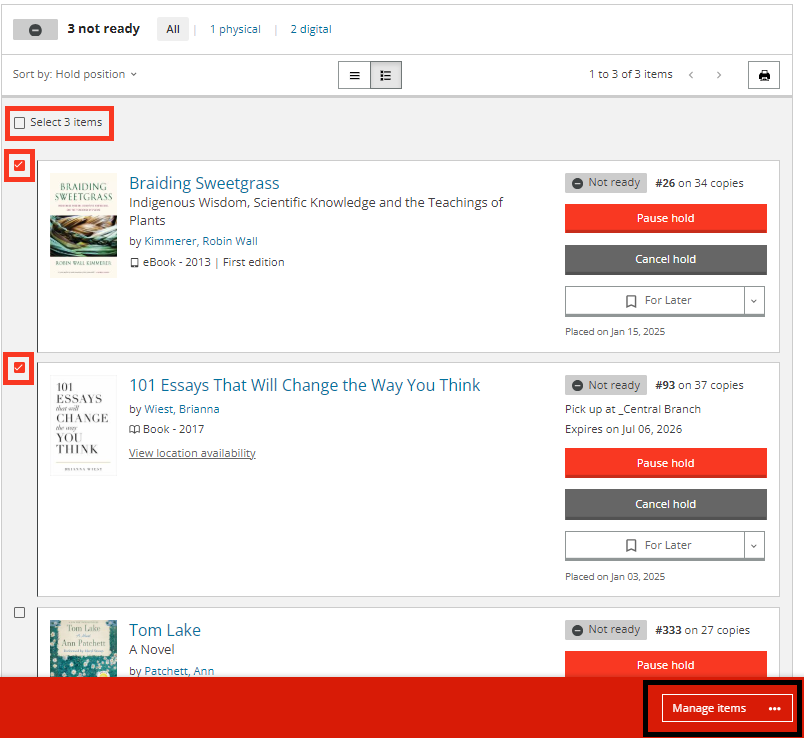The width and height of the screenshot is (804, 738).
Task: Open the Braiding Sweetgrass title link
Action: coord(204,183)
